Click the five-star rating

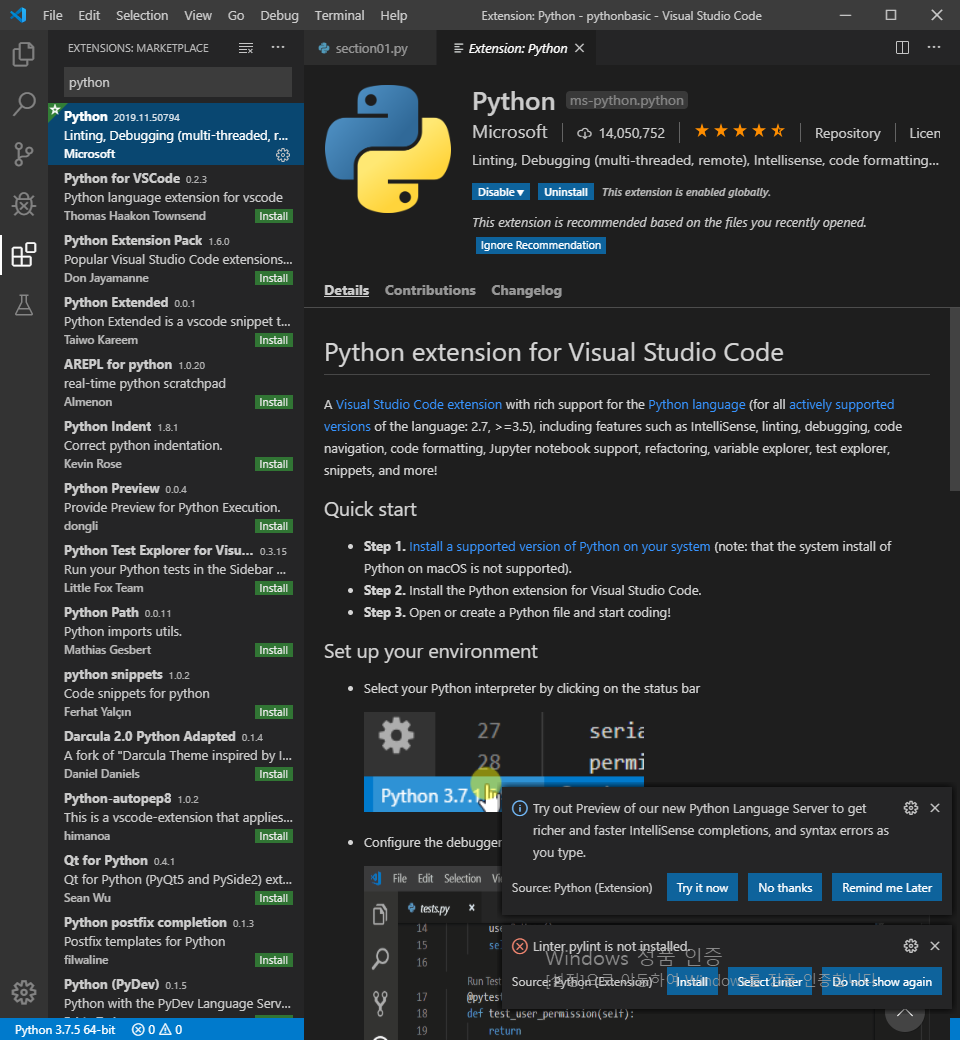[x=740, y=131]
